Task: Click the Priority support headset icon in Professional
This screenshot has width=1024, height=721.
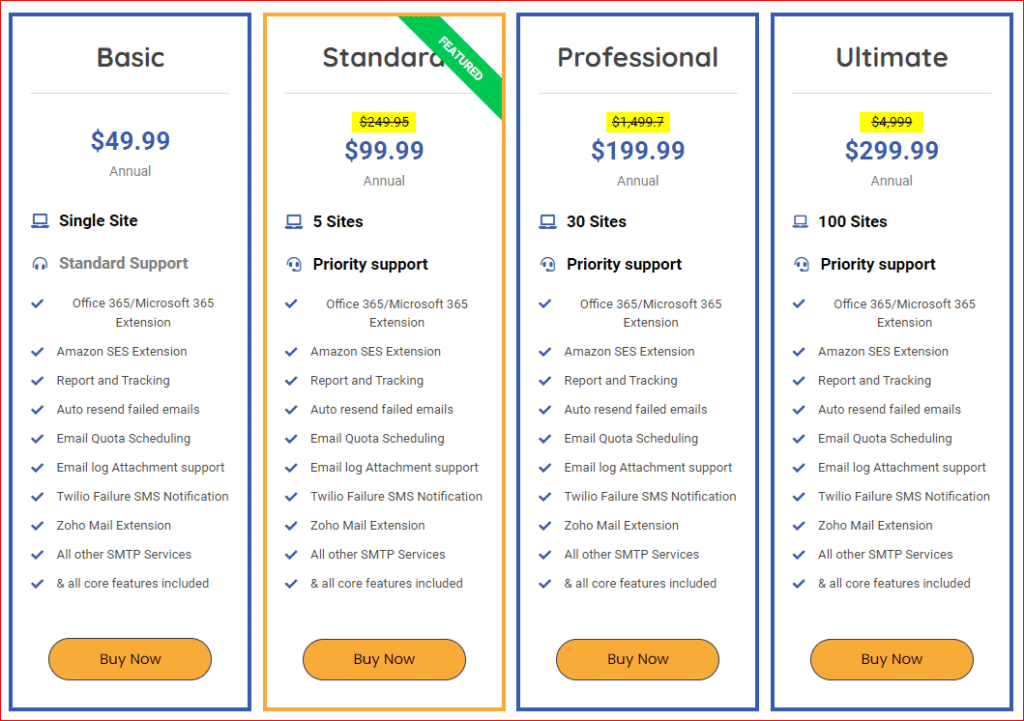Action: click(546, 263)
